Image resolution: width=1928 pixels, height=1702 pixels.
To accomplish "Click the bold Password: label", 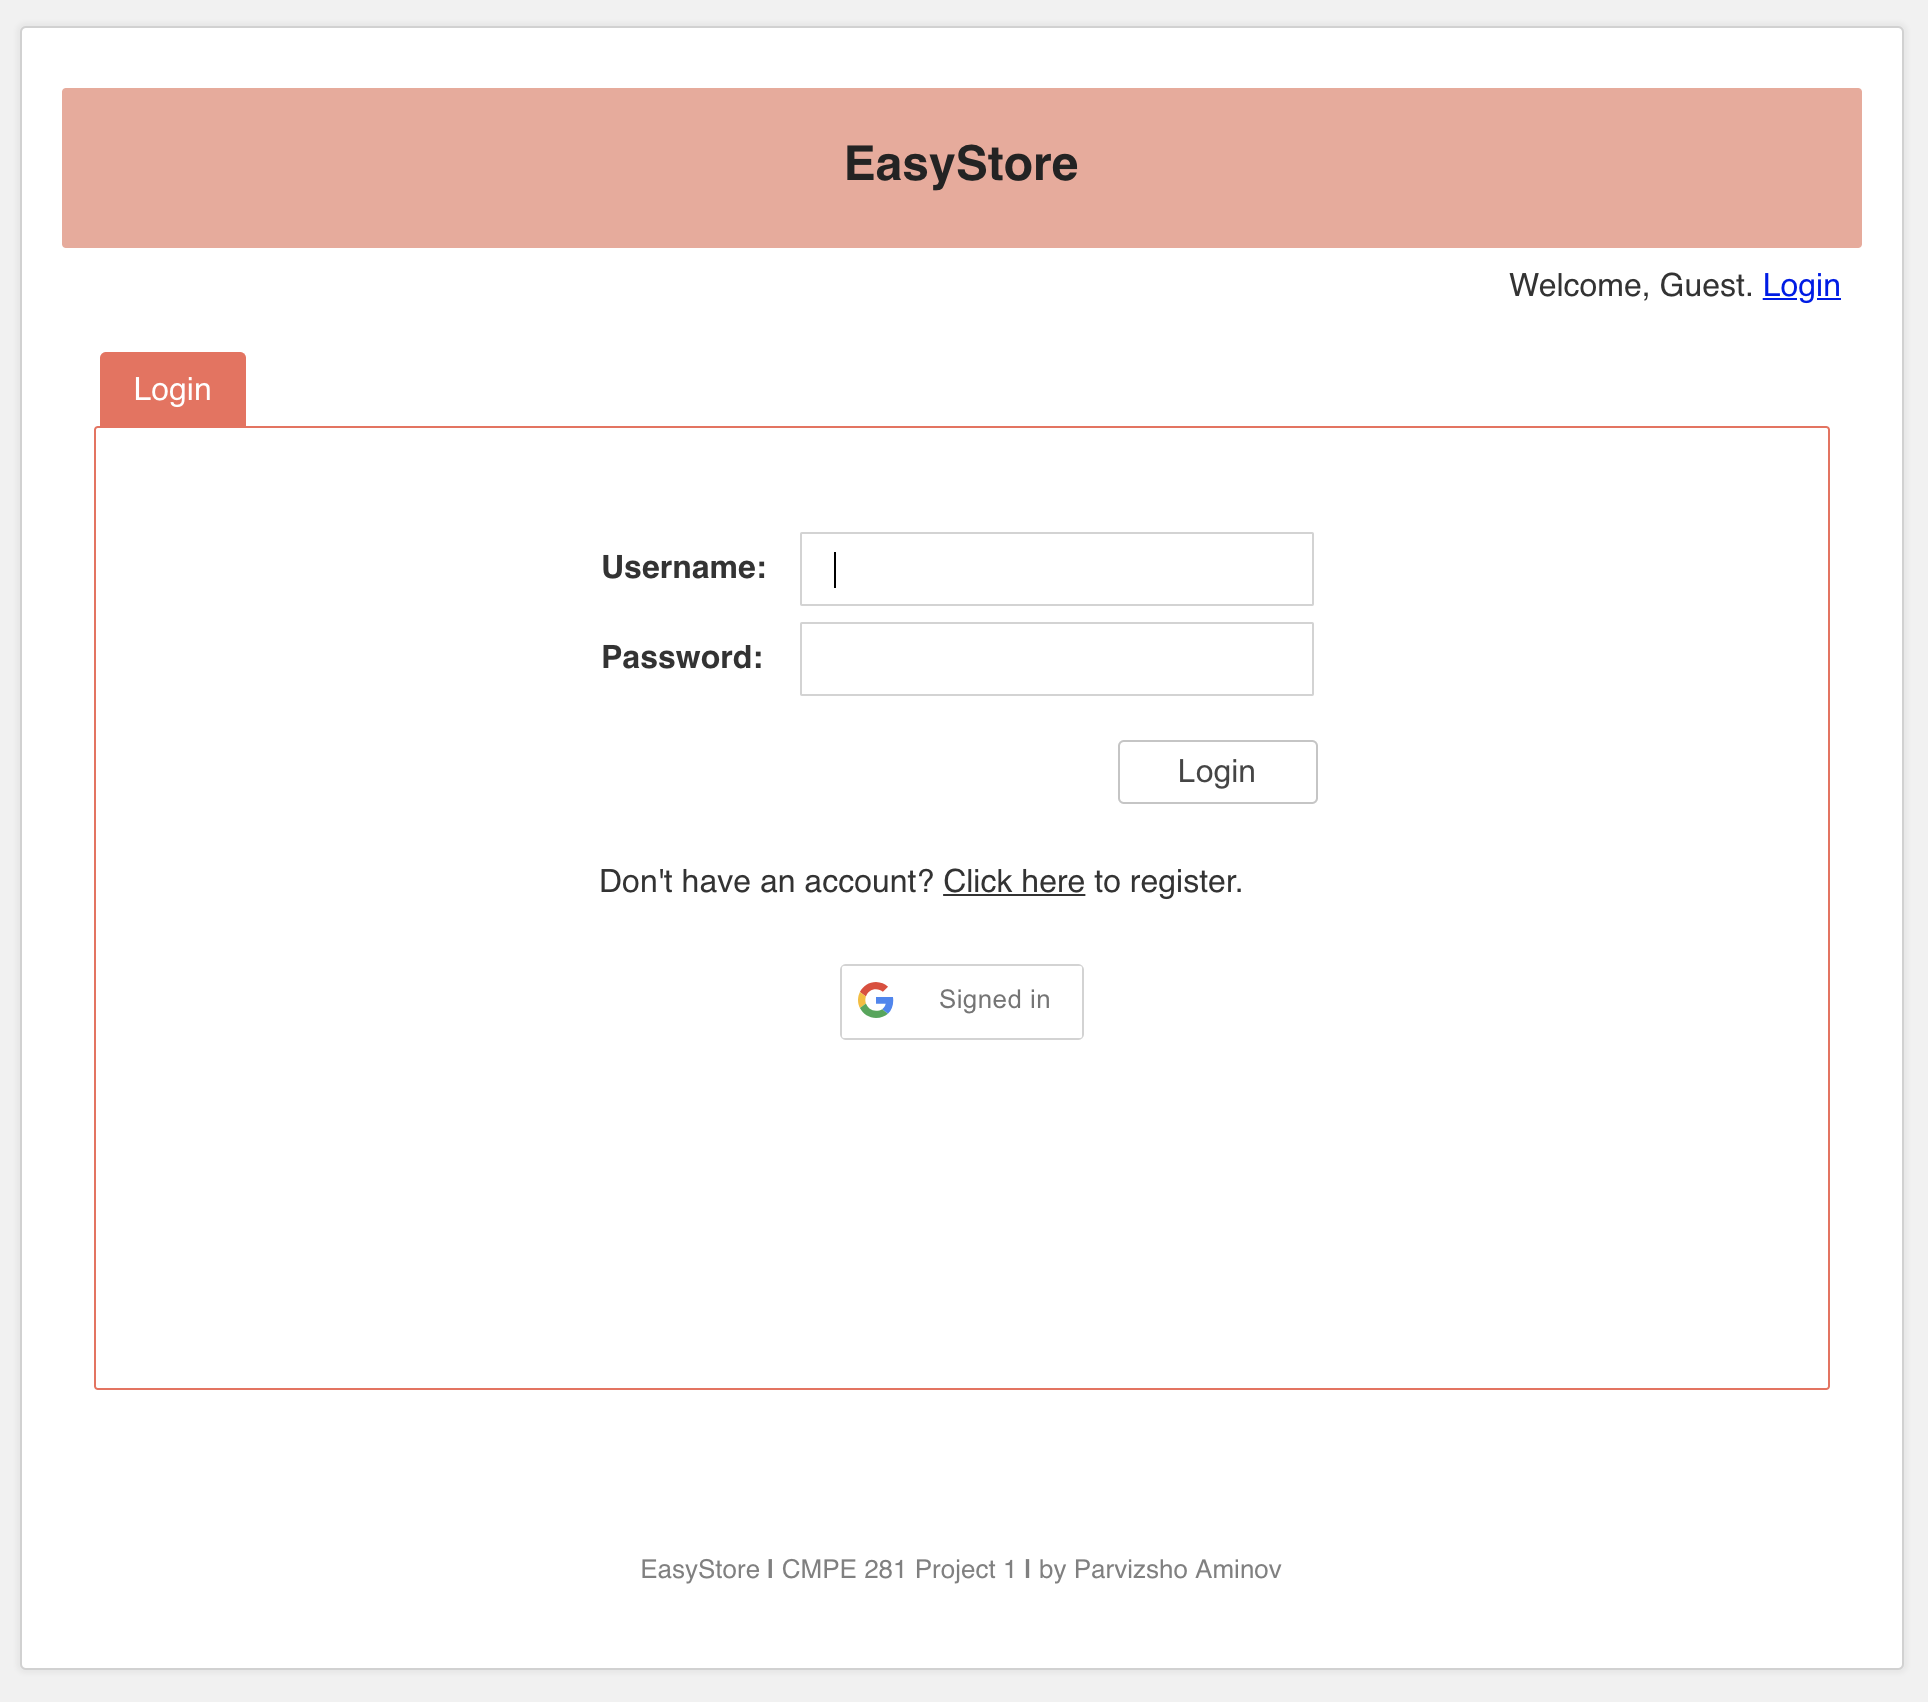I will point(682,658).
